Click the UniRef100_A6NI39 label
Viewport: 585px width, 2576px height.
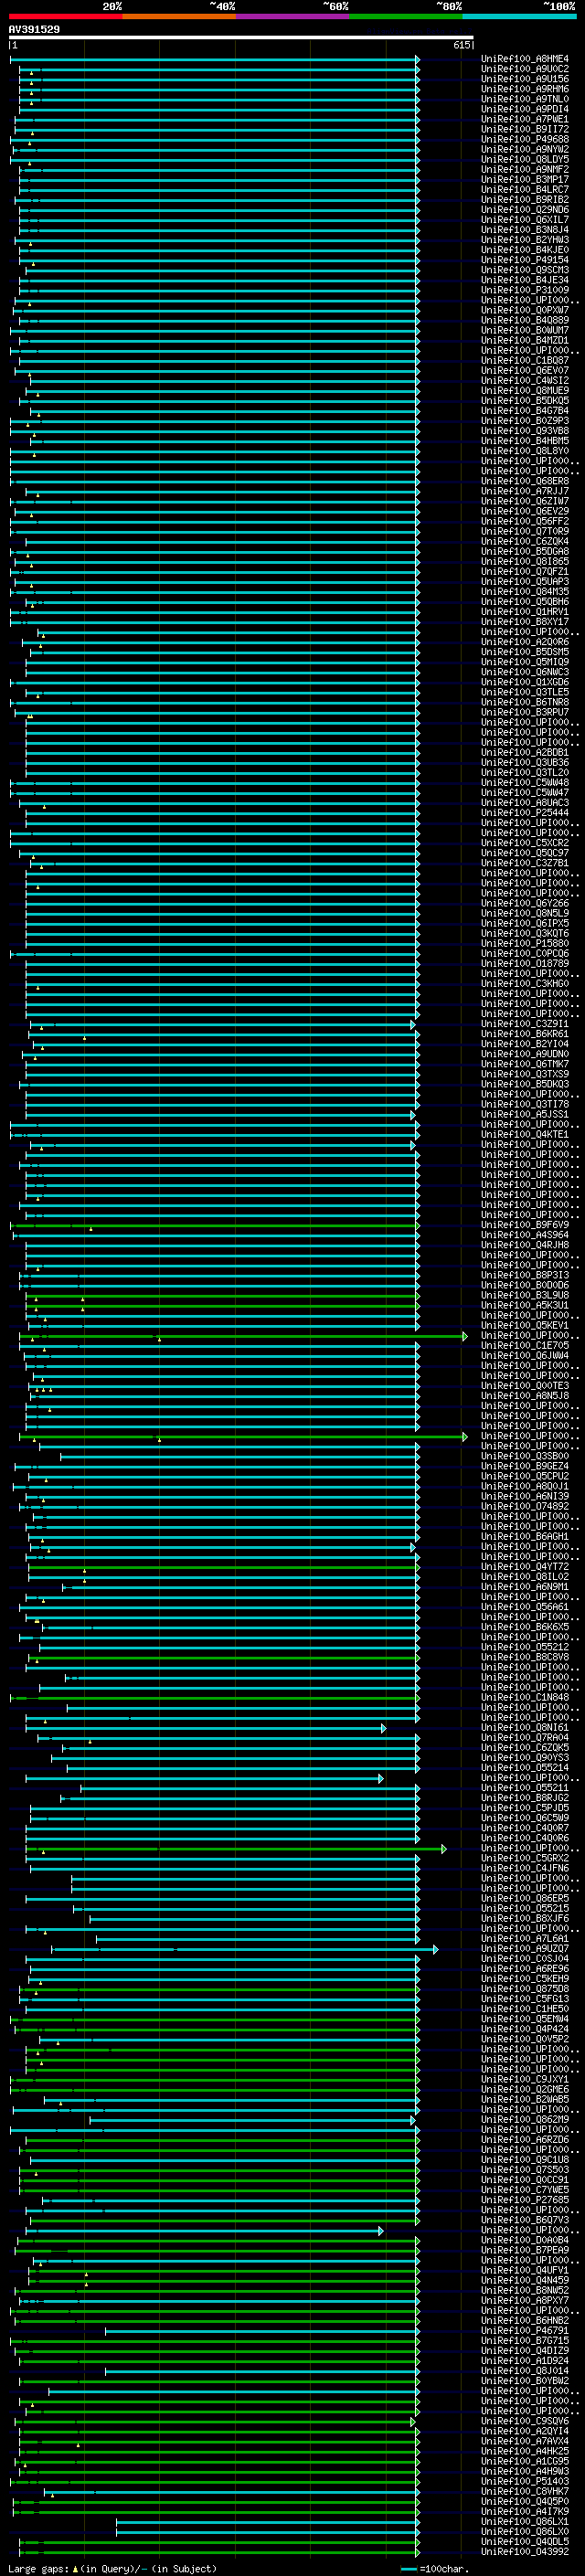[x=524, y=1496]
